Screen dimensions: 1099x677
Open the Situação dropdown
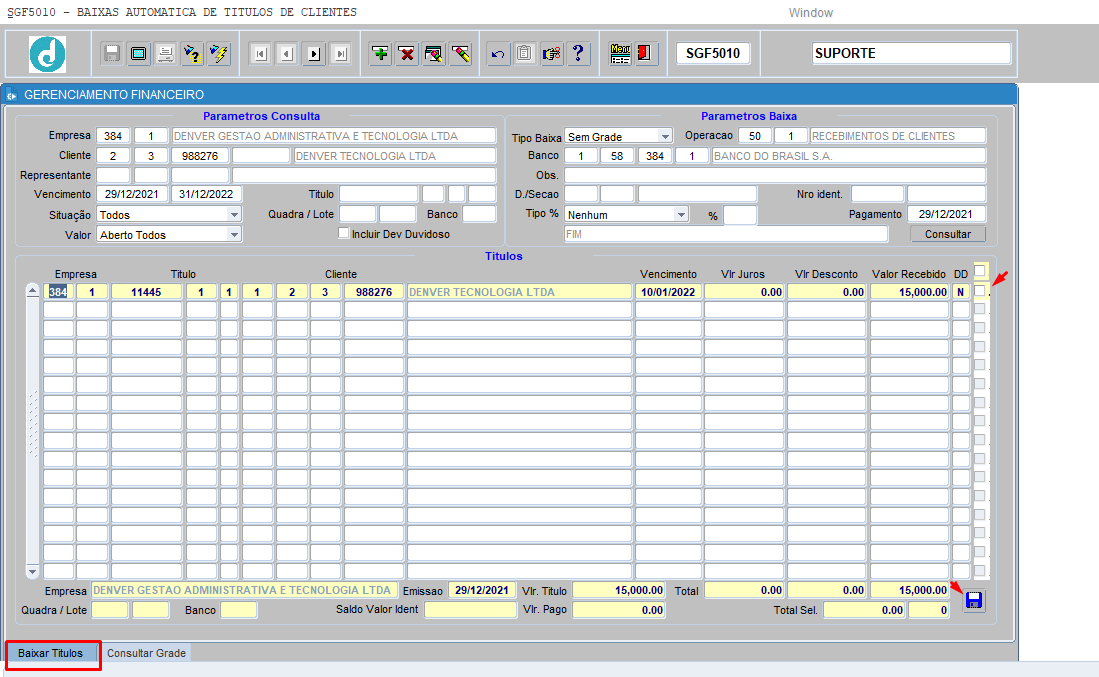tap(234, 214)
